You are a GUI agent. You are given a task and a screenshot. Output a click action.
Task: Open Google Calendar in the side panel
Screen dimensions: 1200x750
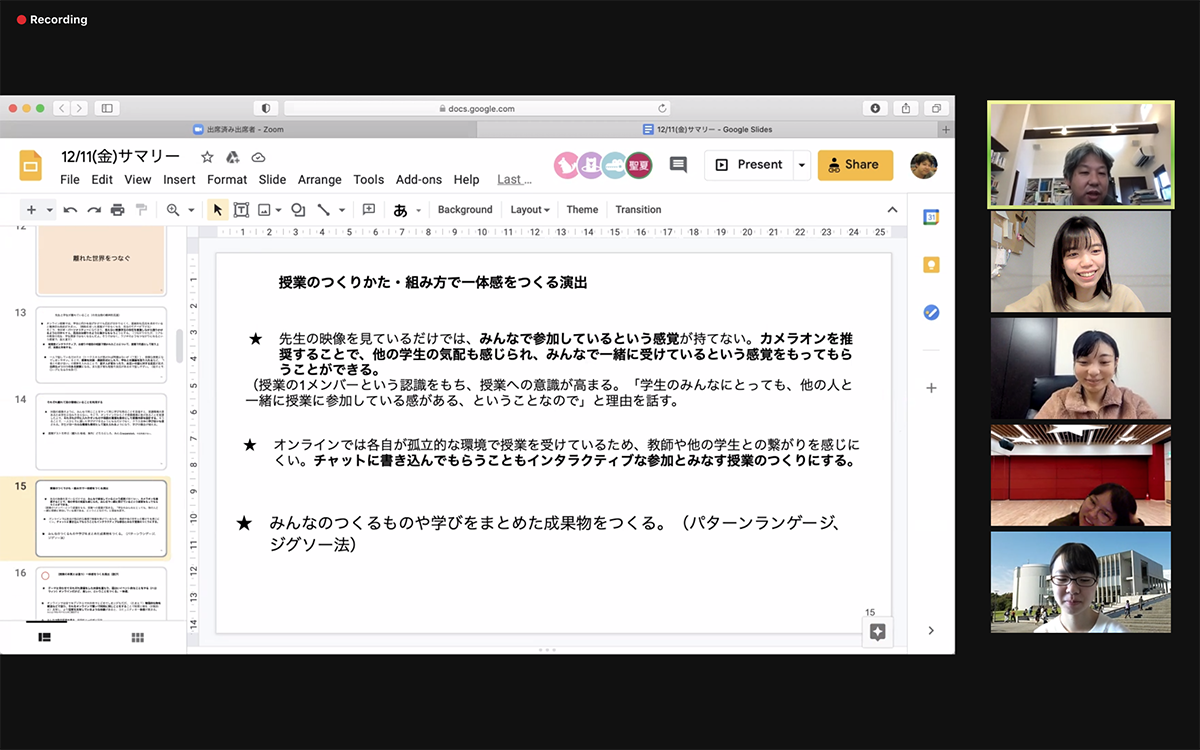tap(931, 217)
